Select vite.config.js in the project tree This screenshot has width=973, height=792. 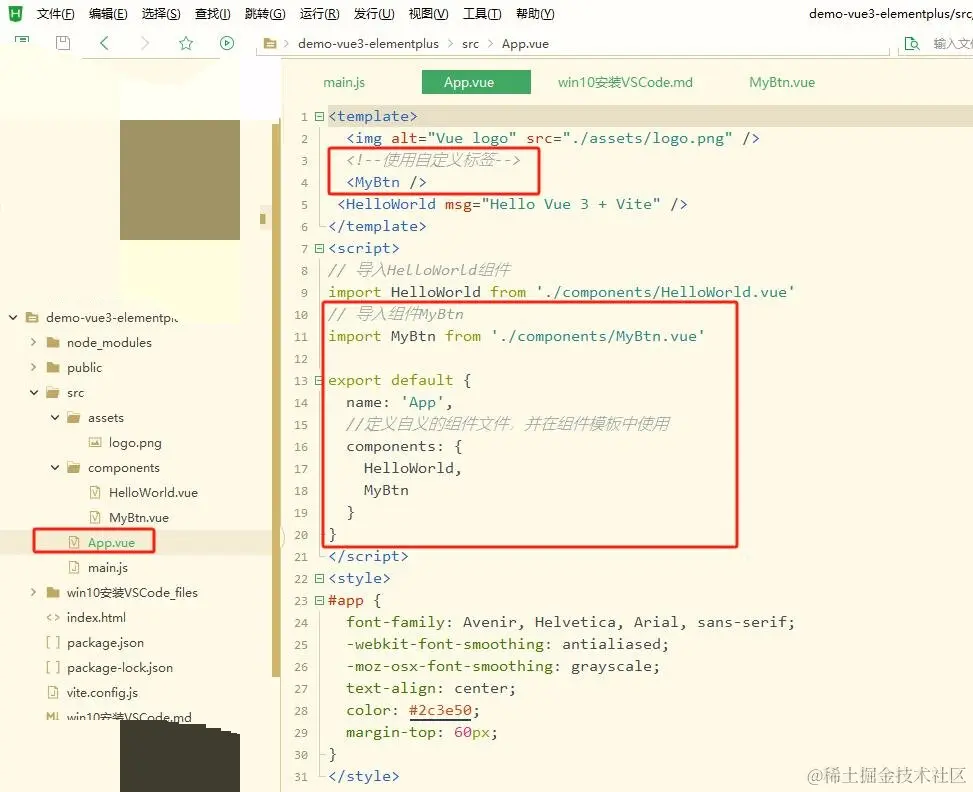point(102,692)
